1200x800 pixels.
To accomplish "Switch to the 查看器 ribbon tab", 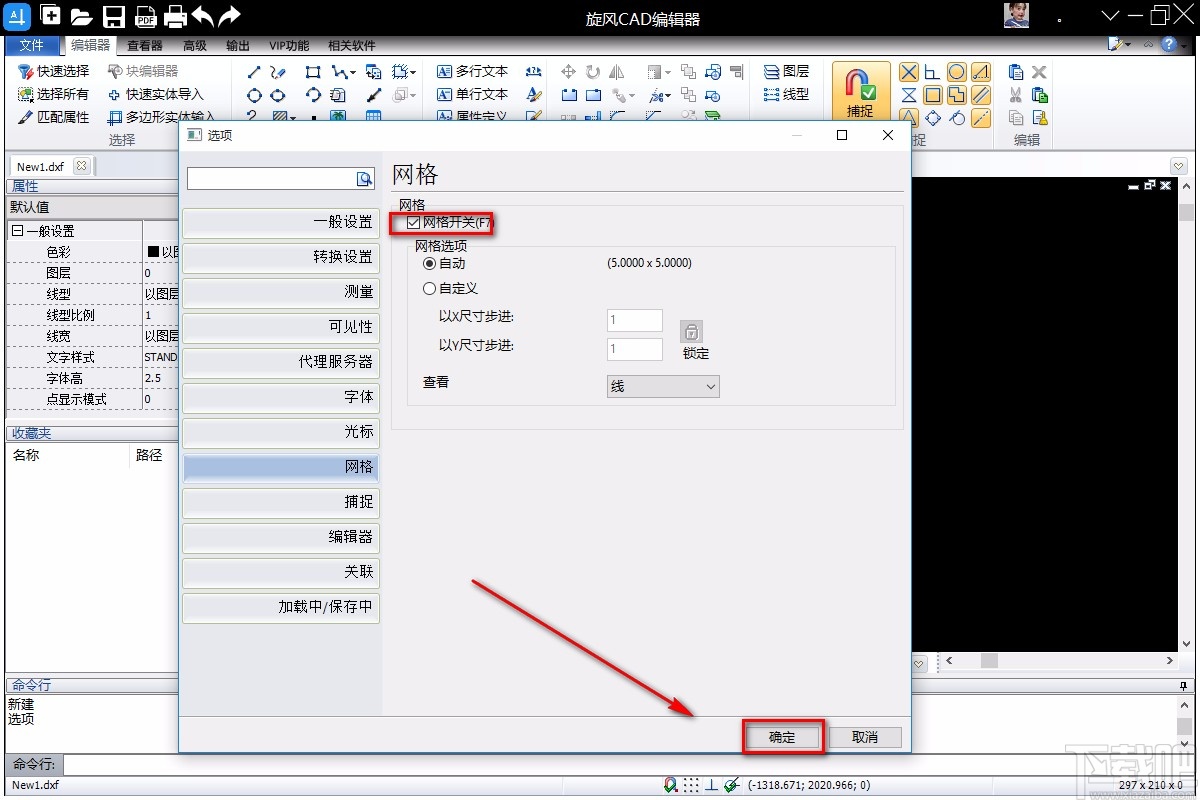I will [145, 45].
